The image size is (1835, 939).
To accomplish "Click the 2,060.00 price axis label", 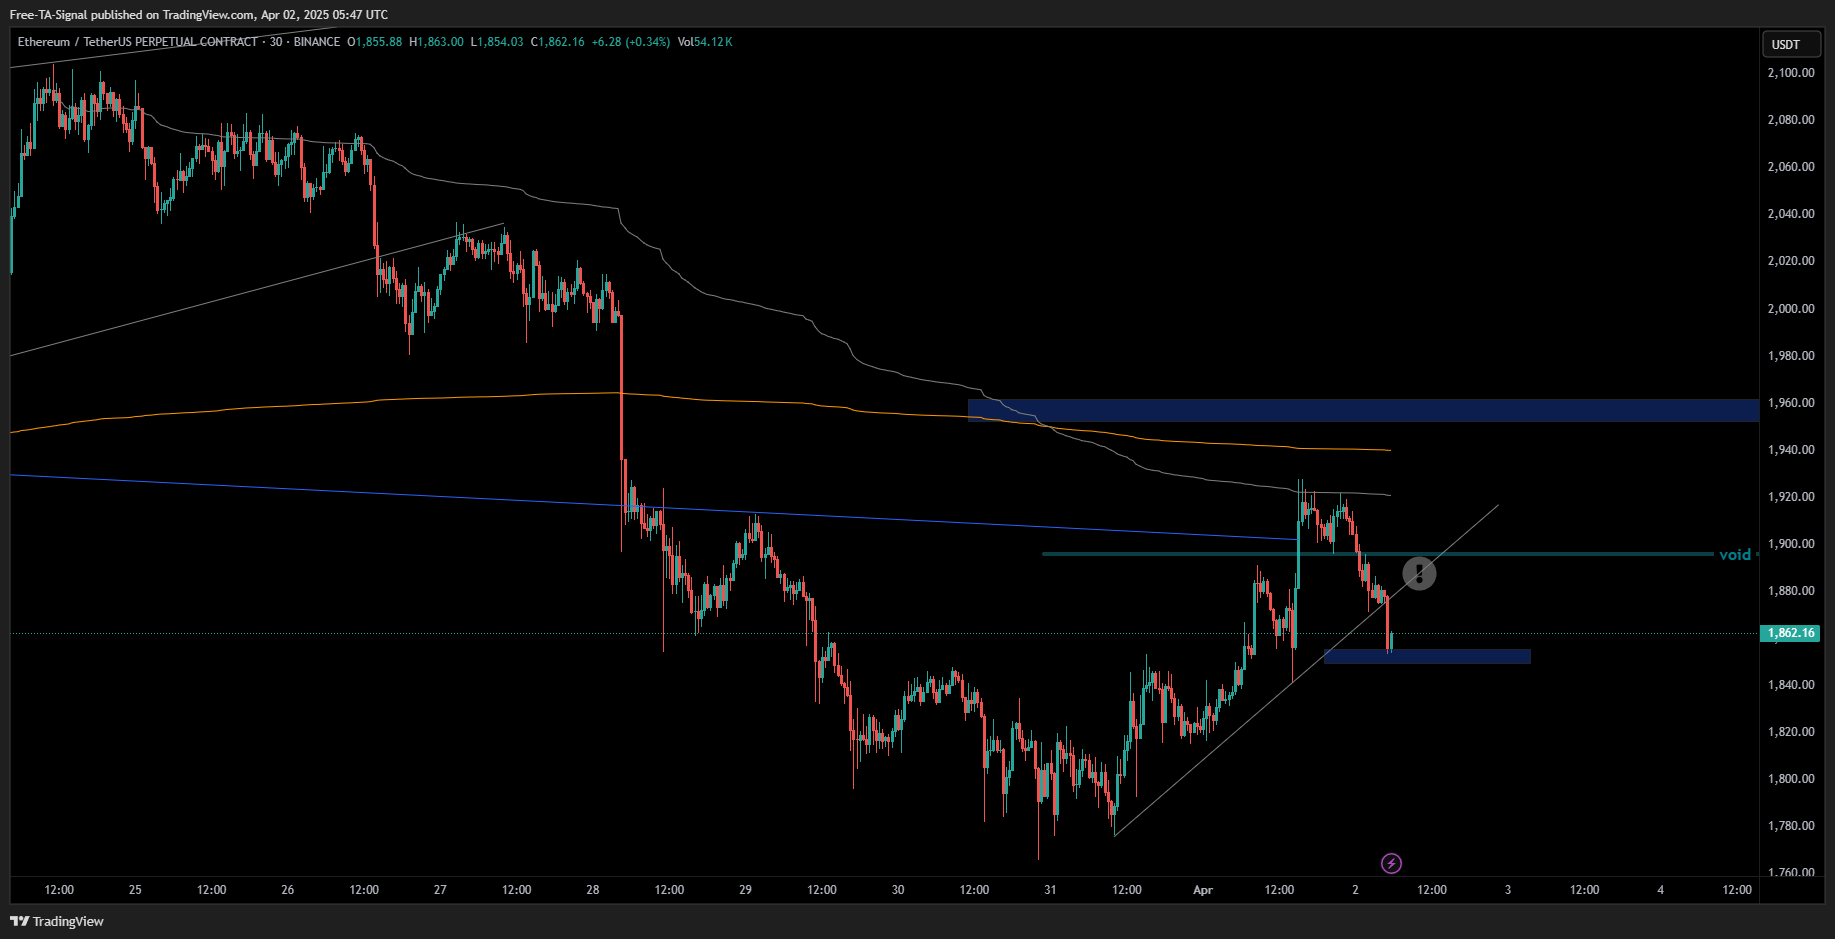I will pos(1791,167).
